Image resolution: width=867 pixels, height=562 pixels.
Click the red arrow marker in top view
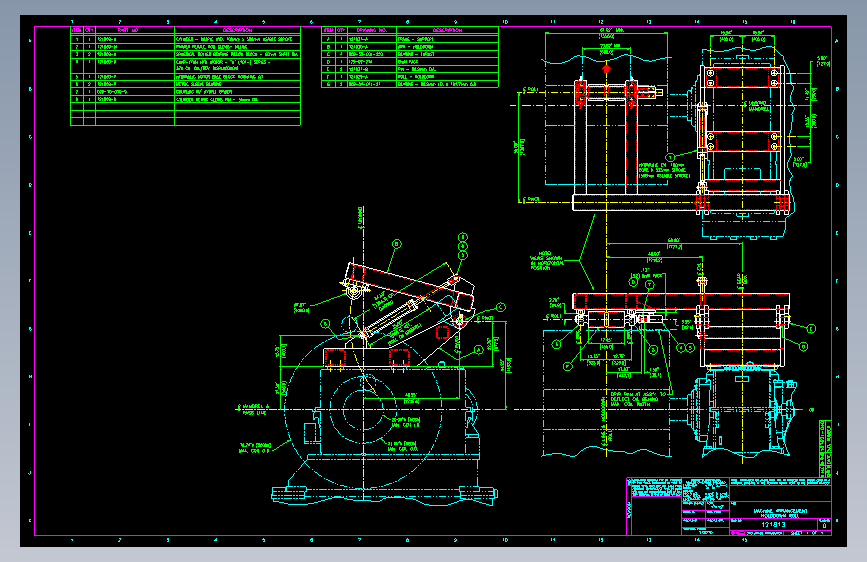pyautogui.click(x=607, y=69)
